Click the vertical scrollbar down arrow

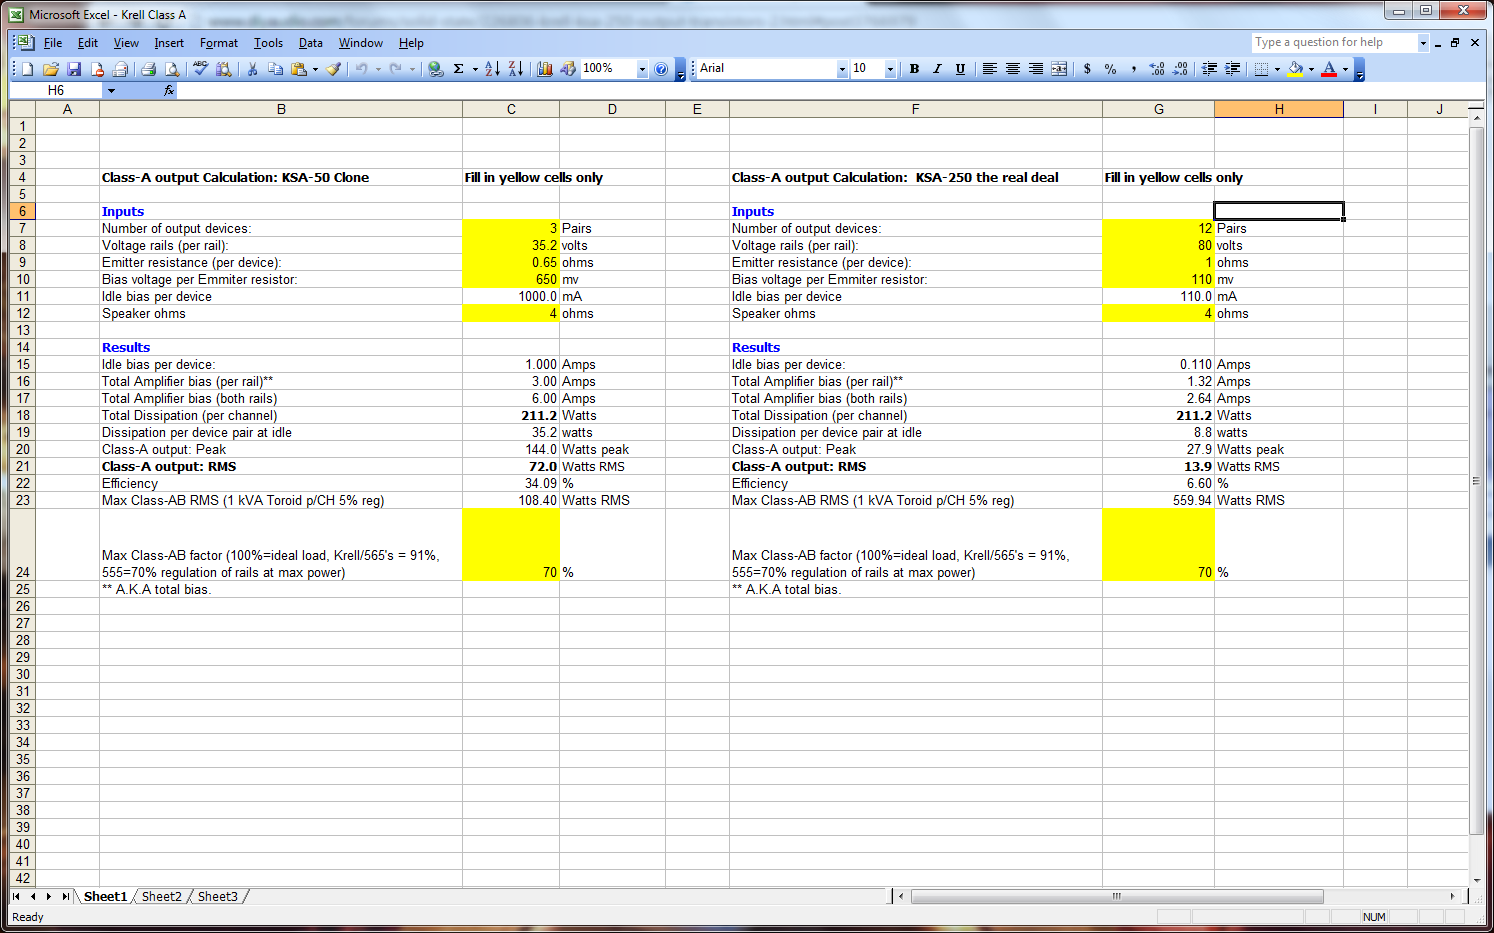[x=1476, y=880]
